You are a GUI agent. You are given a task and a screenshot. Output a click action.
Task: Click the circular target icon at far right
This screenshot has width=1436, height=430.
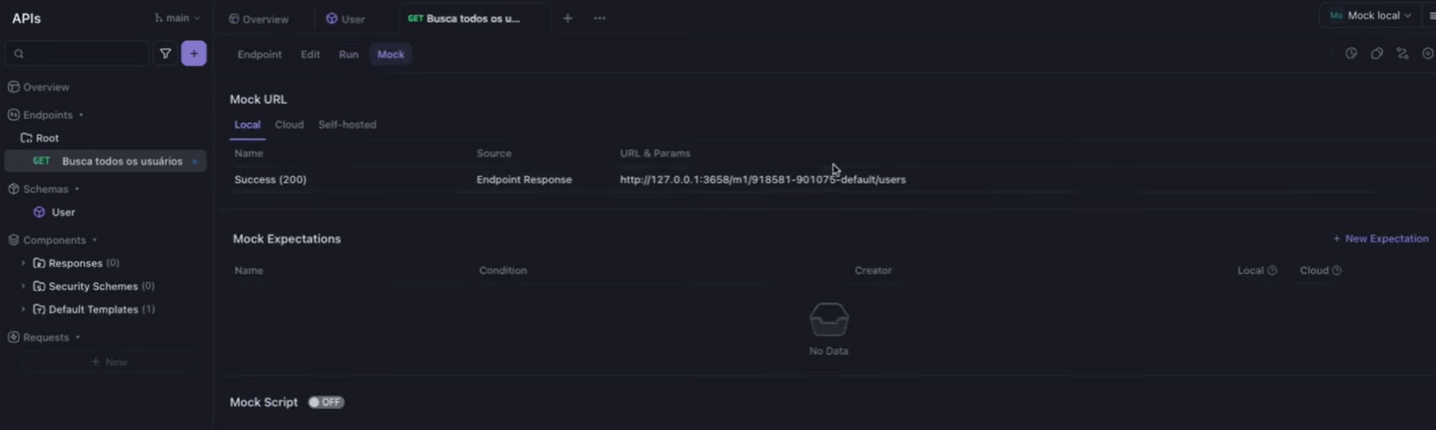pos(1427,54)
